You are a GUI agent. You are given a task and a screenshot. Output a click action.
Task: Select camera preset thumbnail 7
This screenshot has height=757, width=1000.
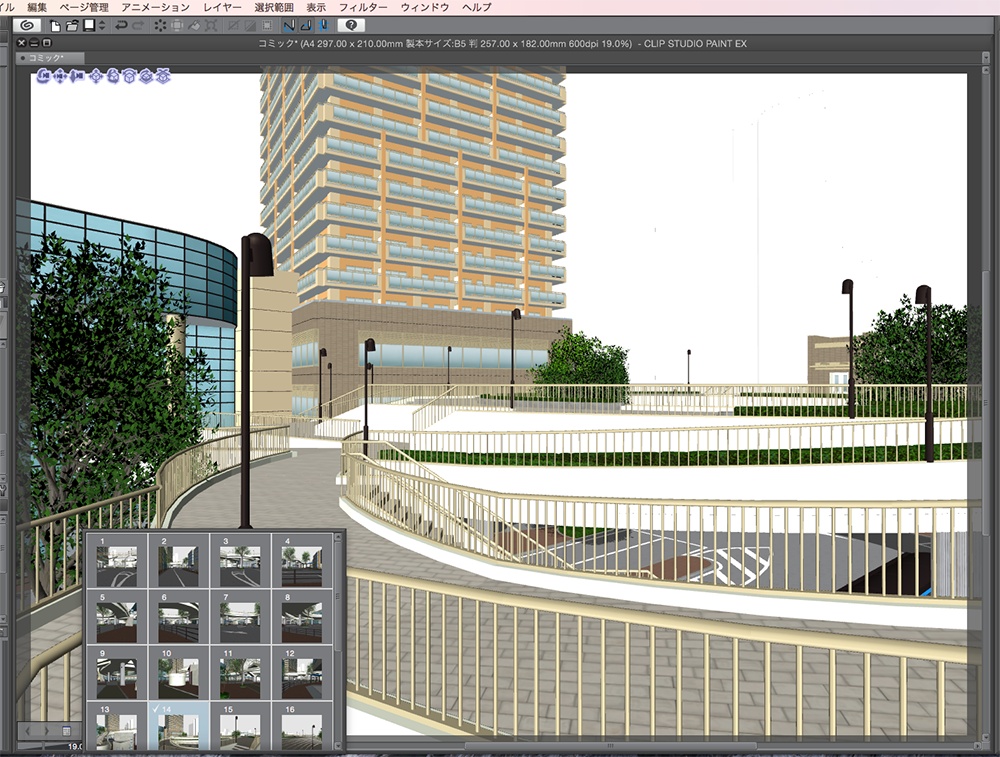240,617
